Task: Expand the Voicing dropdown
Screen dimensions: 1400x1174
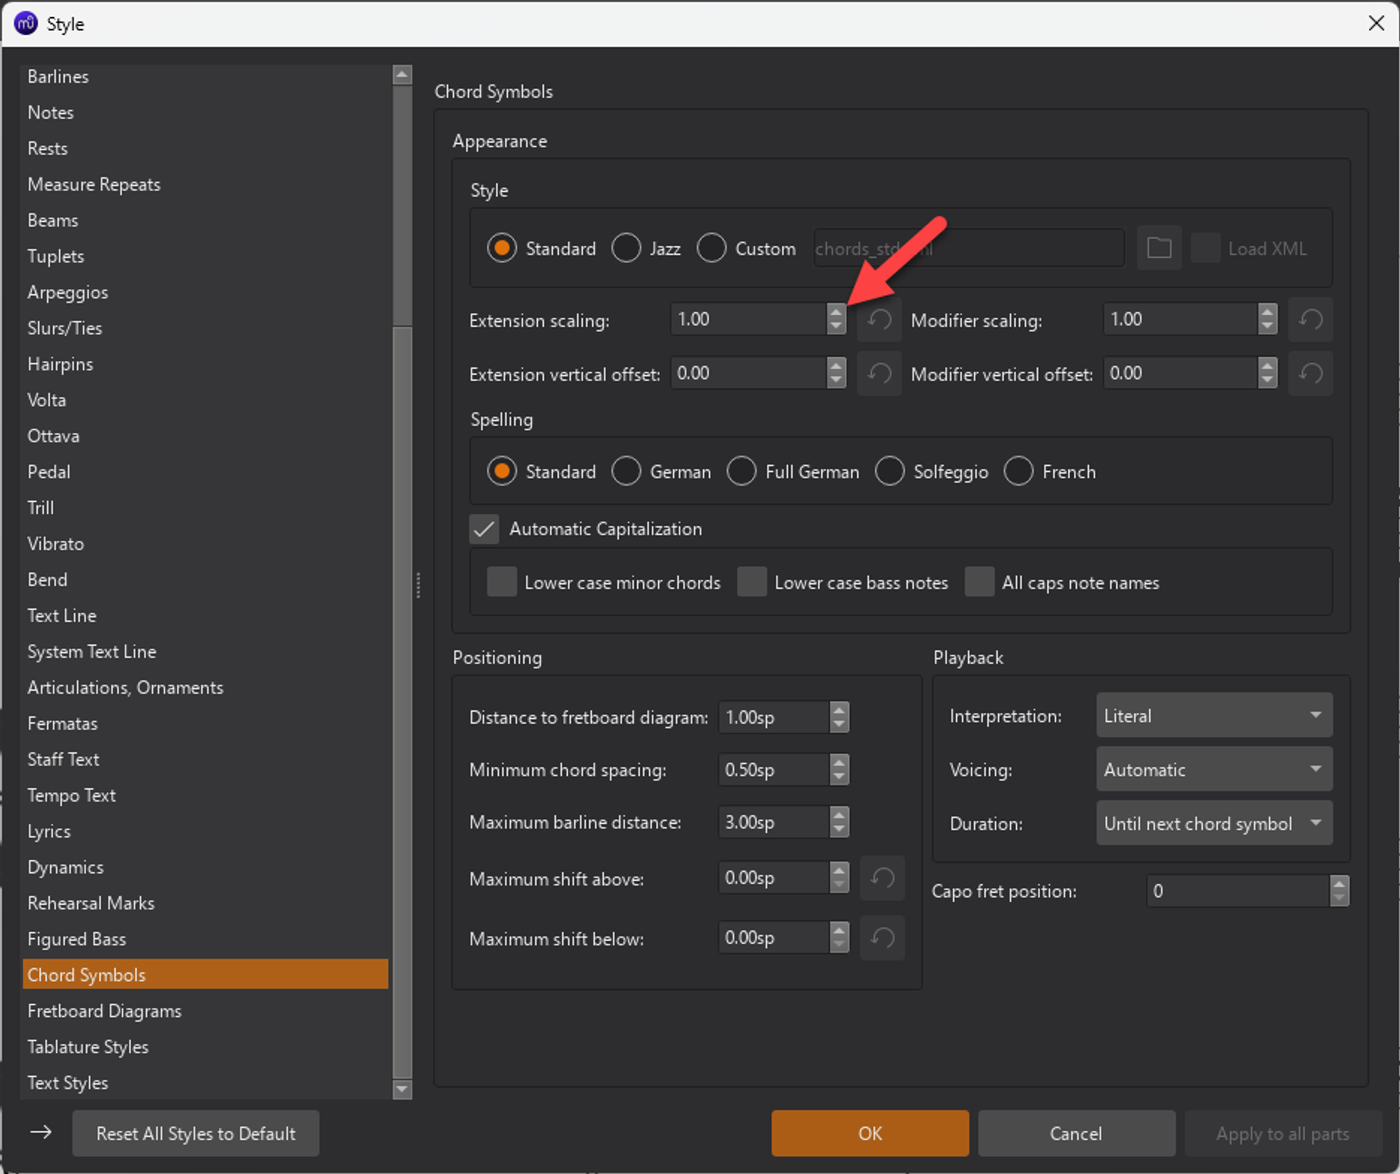Action: point(1214,770)
